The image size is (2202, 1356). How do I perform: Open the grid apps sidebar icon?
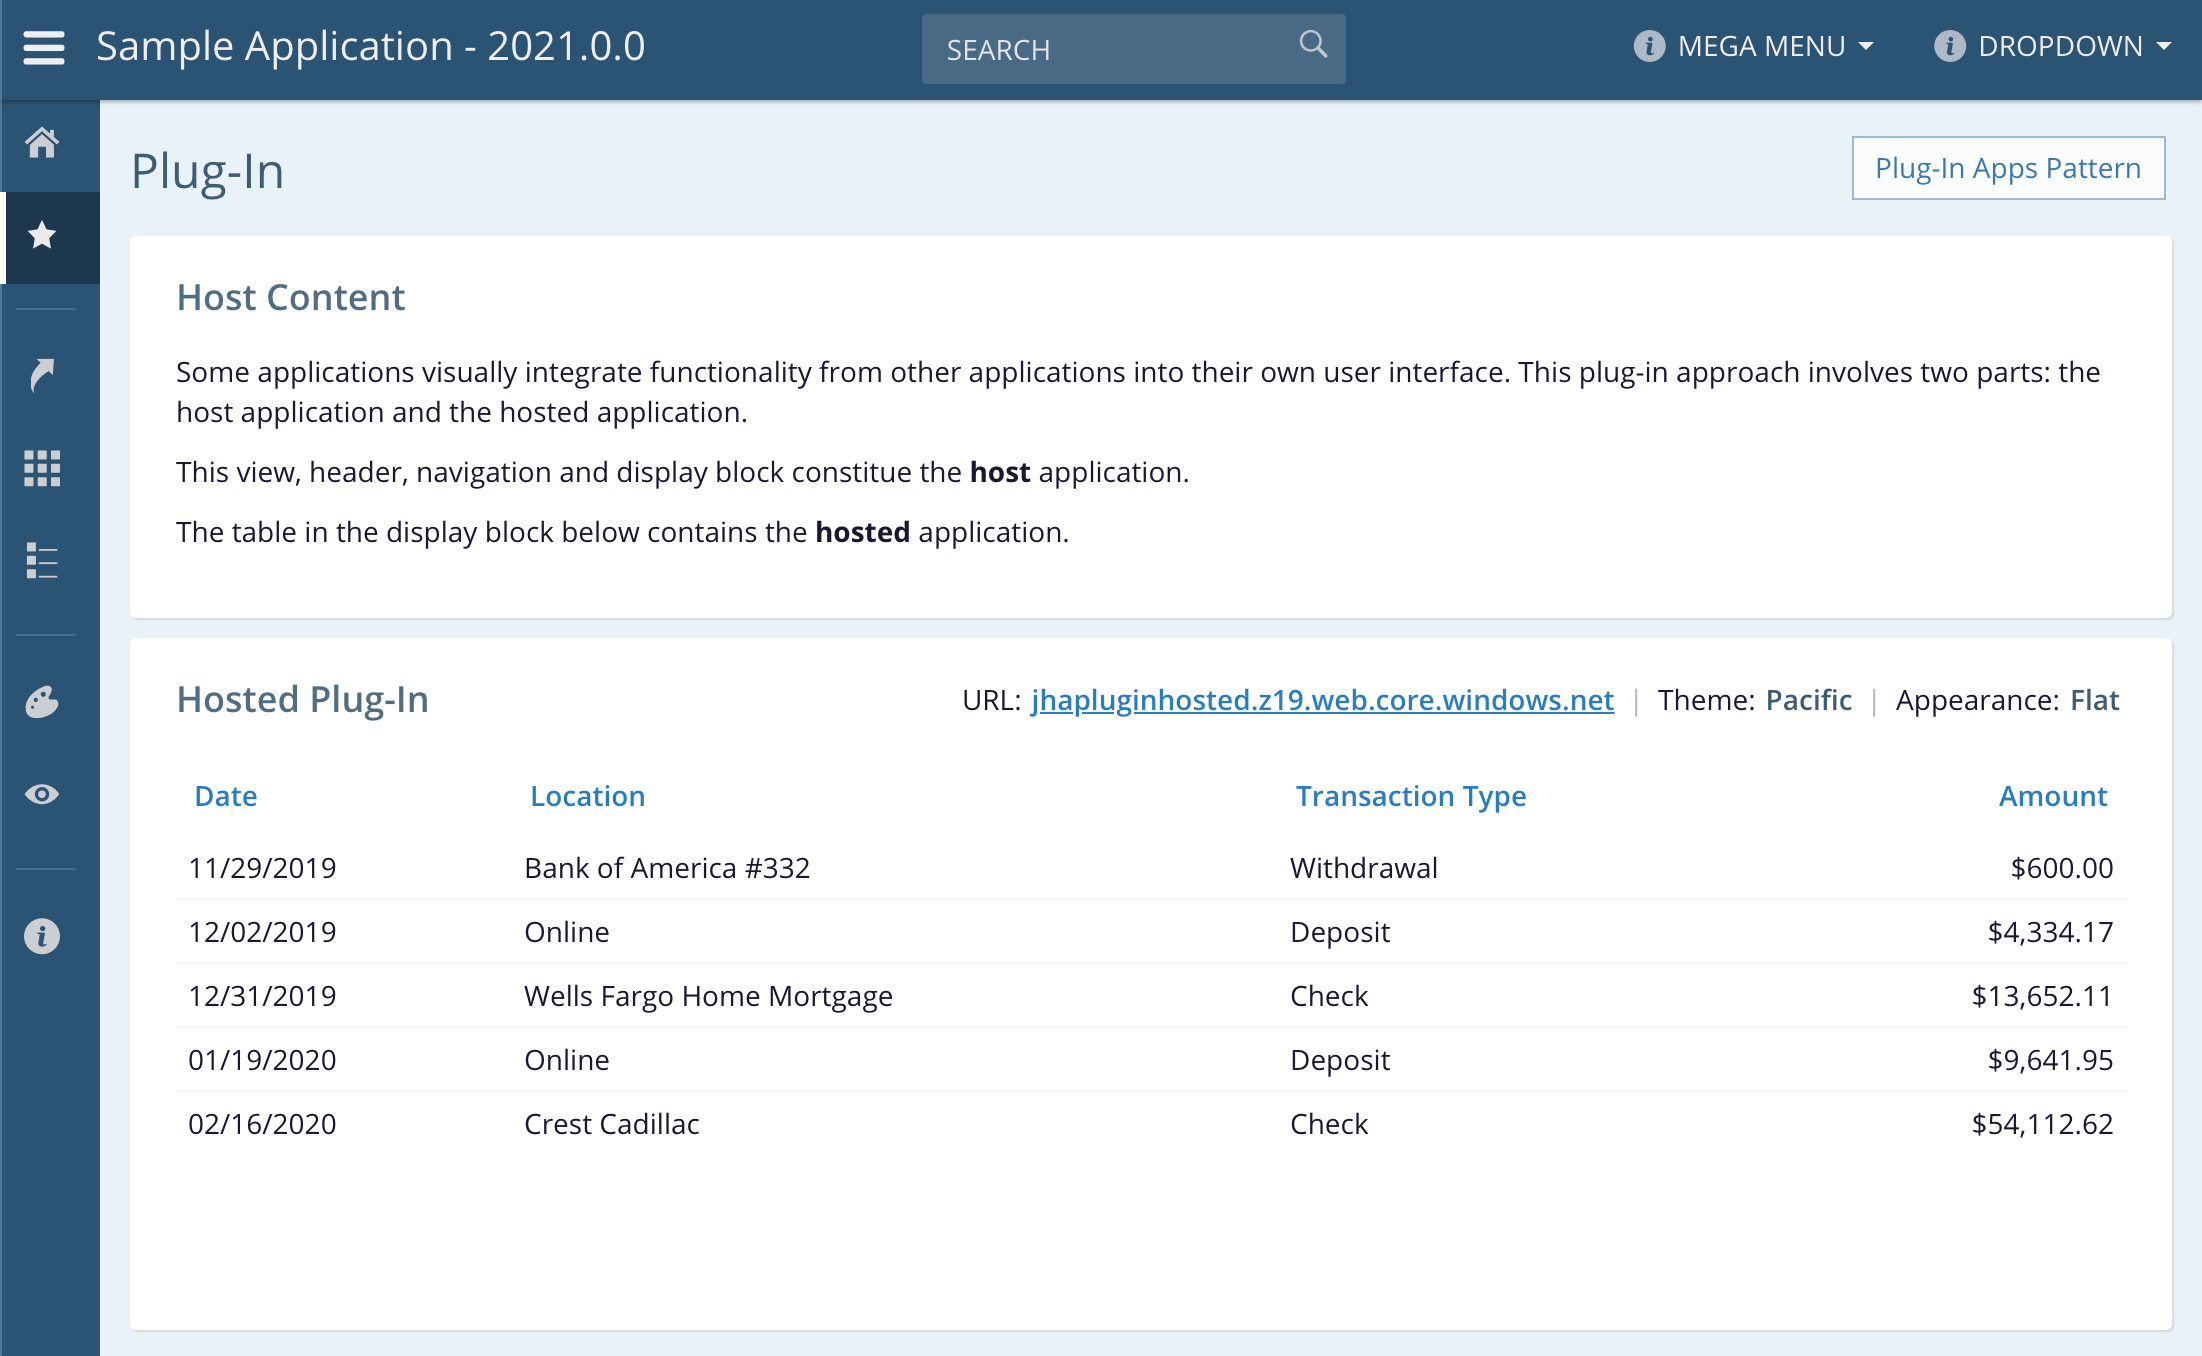click(42, 468)
